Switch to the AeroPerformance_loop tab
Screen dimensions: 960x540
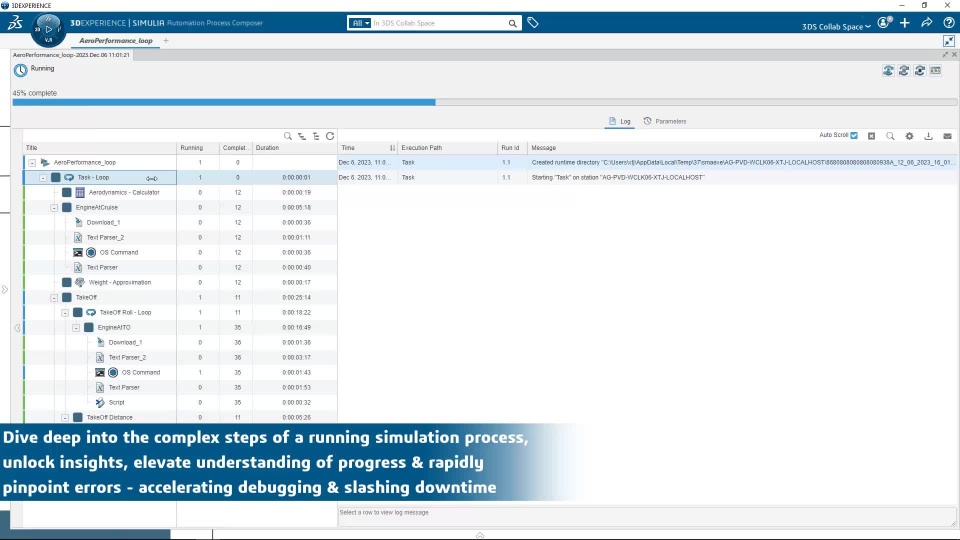point(116,40)
